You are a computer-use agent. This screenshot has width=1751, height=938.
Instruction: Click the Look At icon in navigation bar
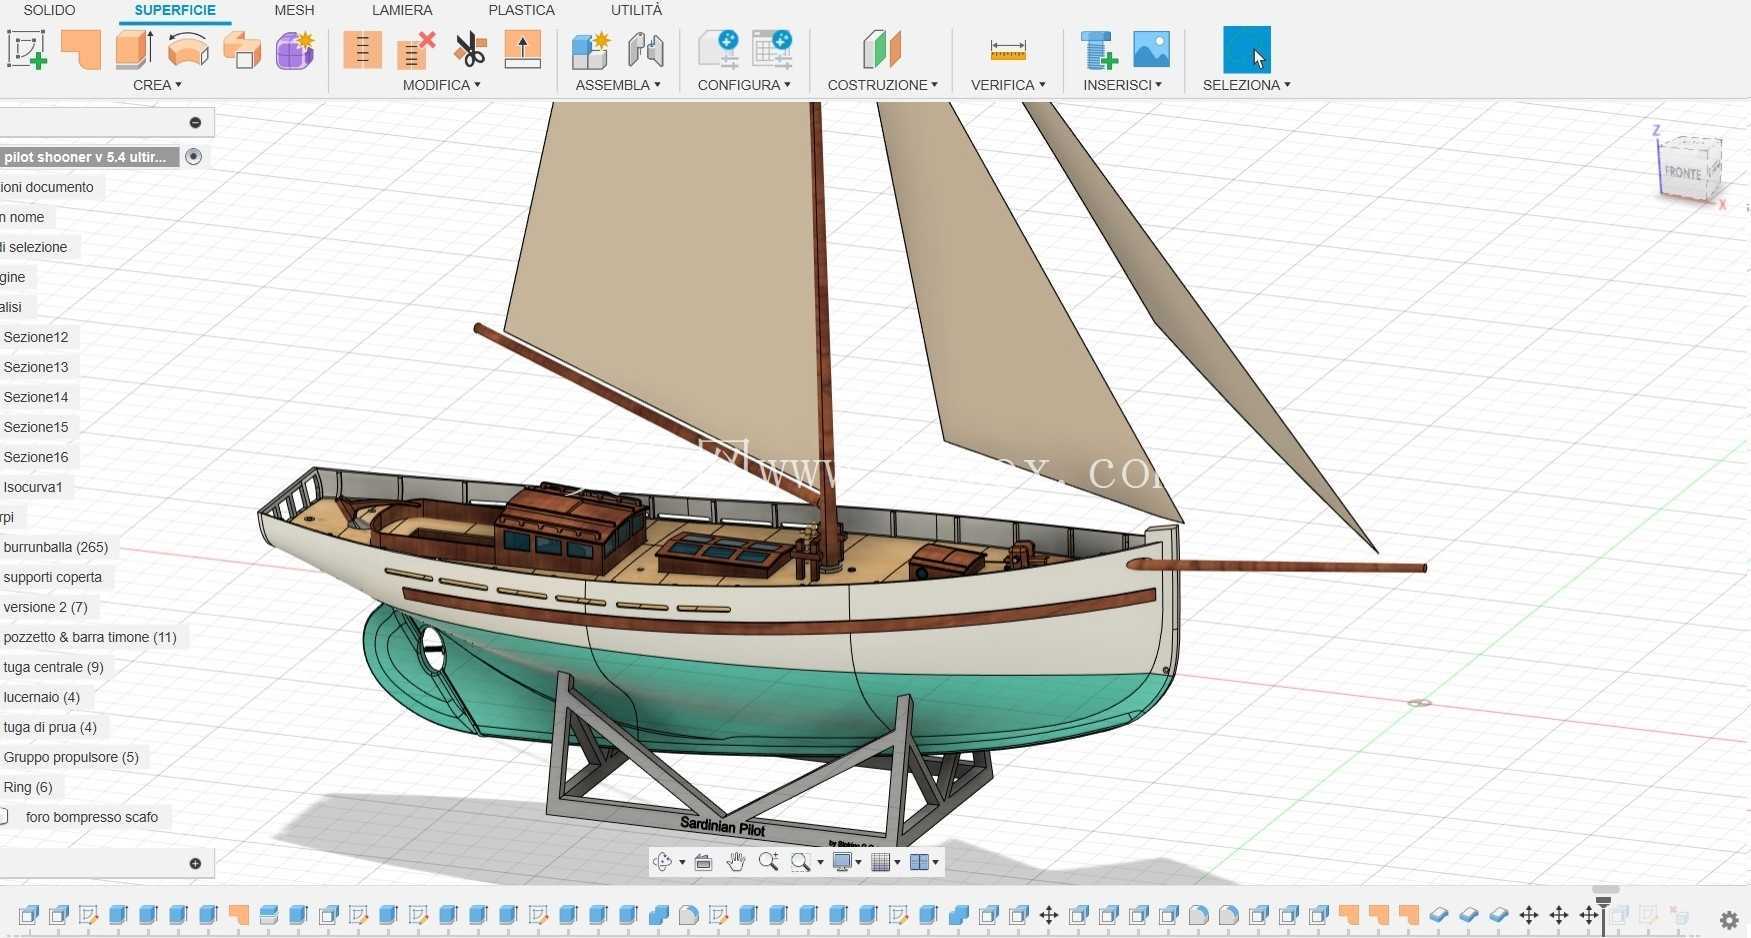703,862
